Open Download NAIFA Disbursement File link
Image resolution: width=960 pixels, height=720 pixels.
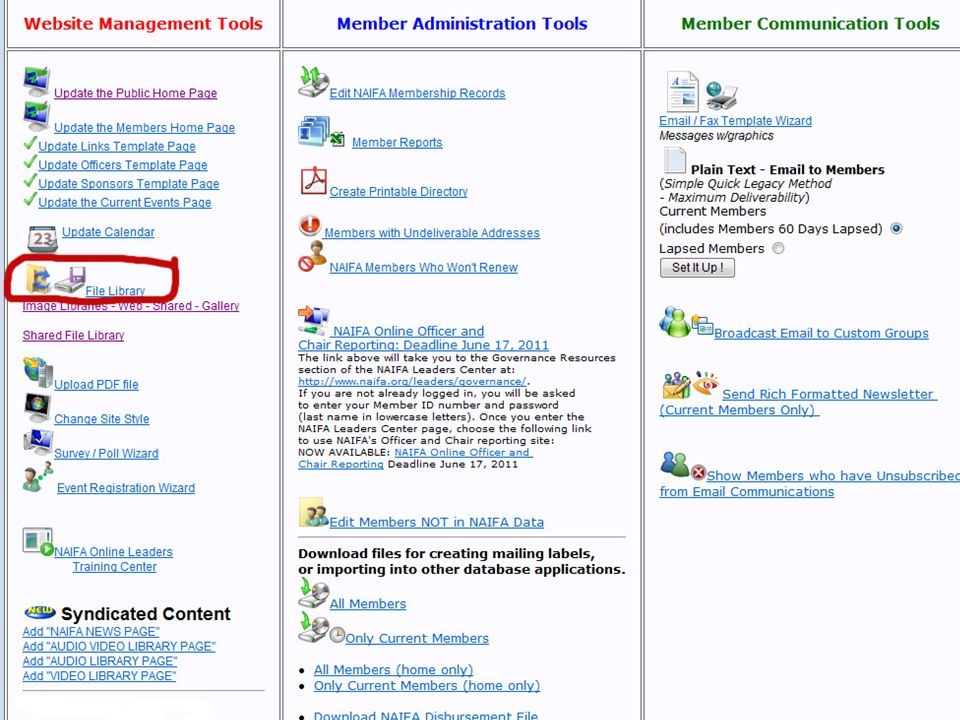pyautogui.click(x=426, y=715)
